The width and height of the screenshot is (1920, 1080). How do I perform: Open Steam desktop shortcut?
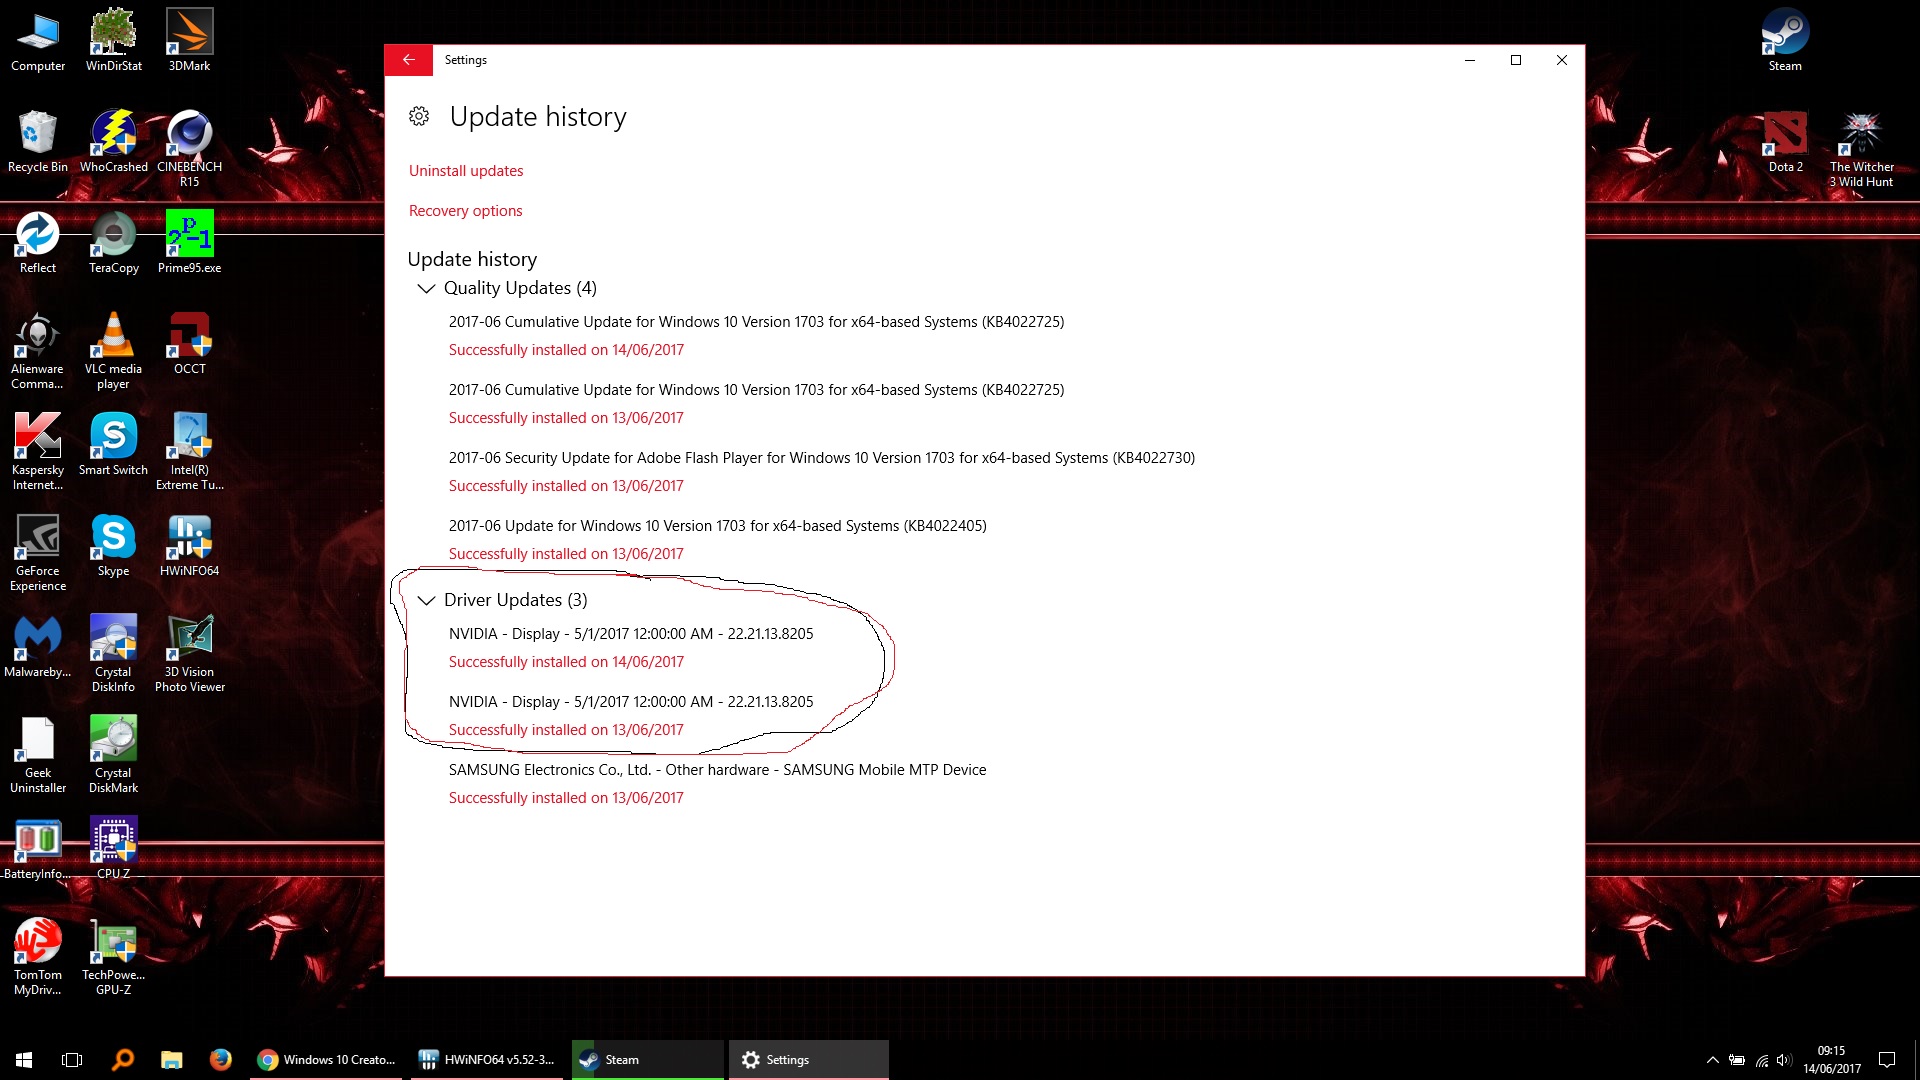(1785, 42)
